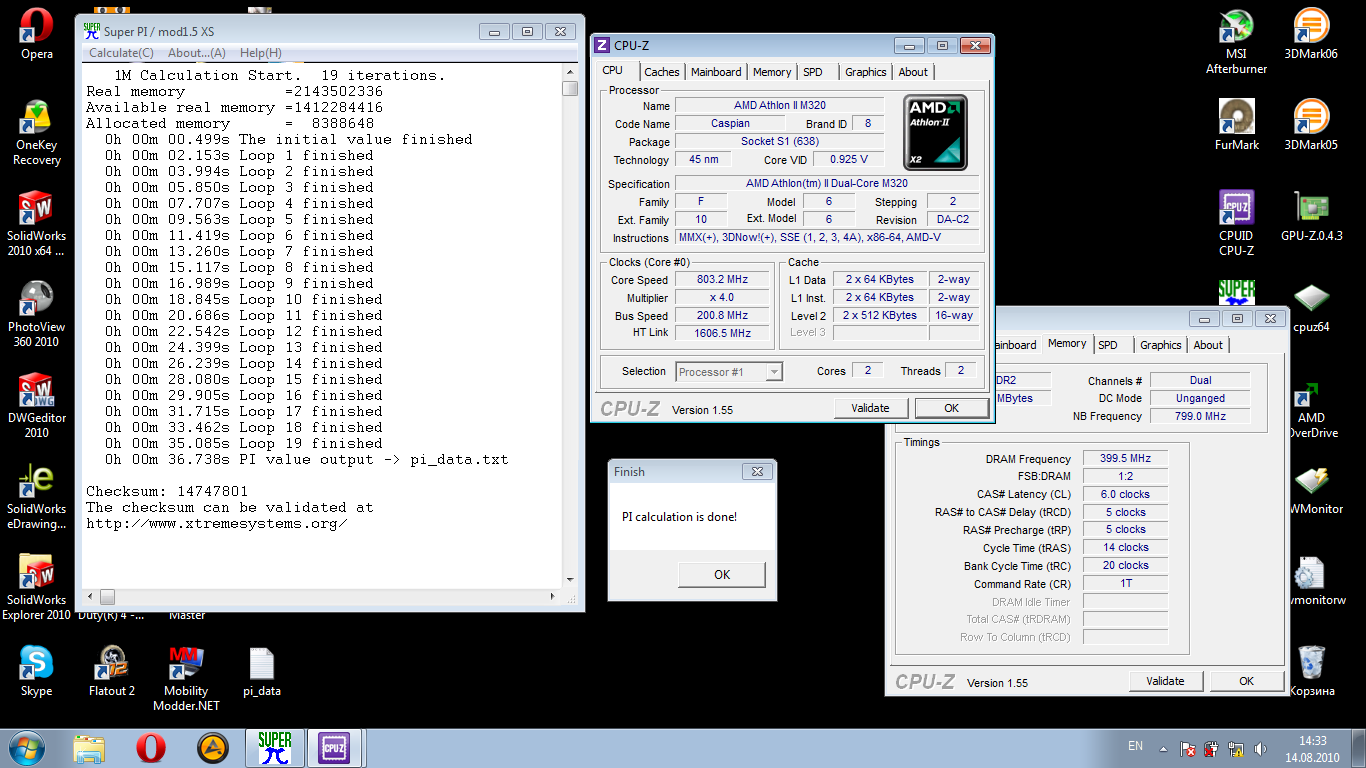The height and width of the screenshot is (768, 1366).
Task: Click the AMD Athlon II logo
Action: 936,131
